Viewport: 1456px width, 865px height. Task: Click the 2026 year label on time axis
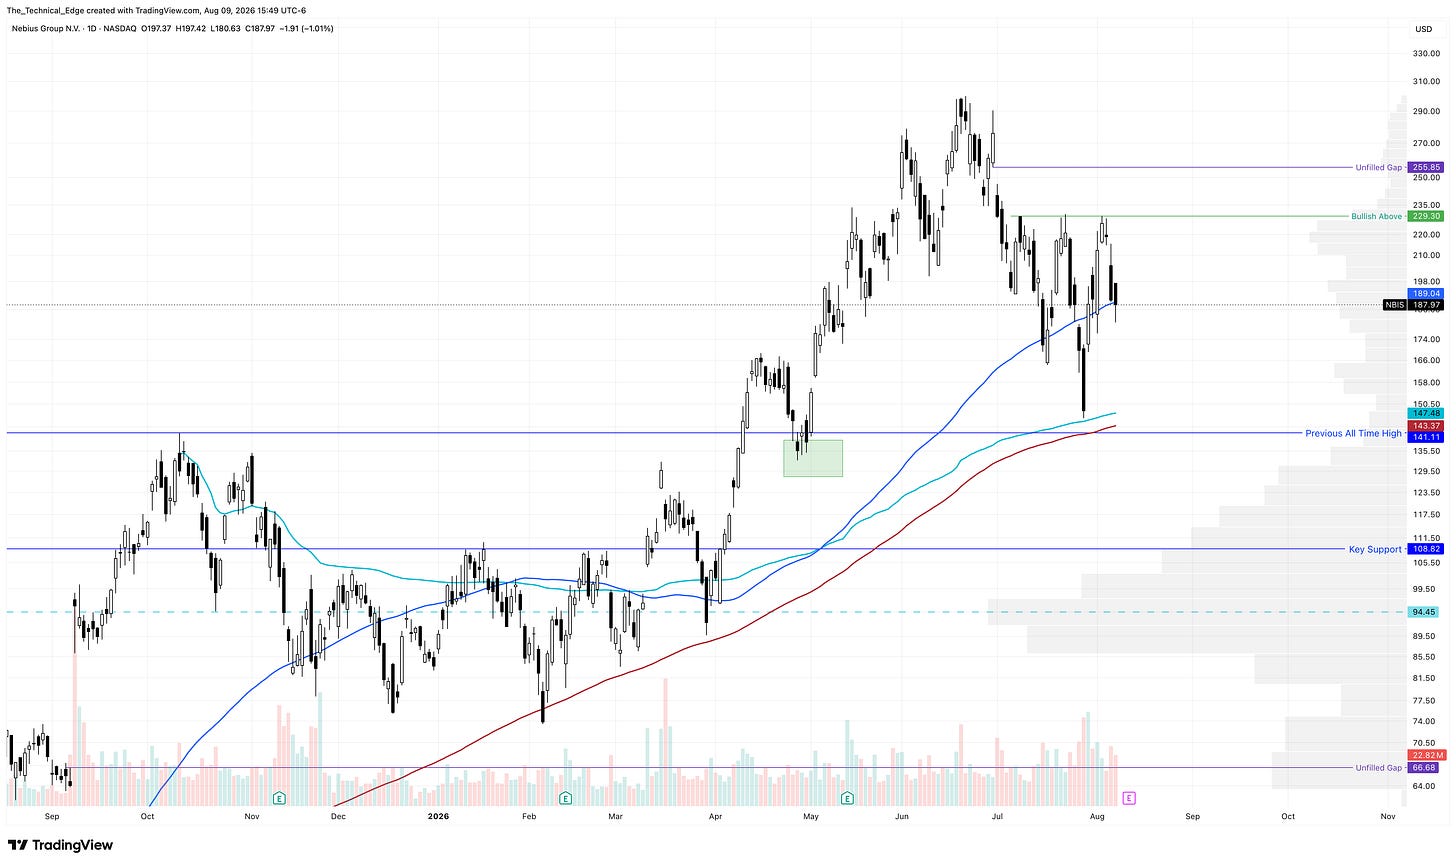[438, 816]
